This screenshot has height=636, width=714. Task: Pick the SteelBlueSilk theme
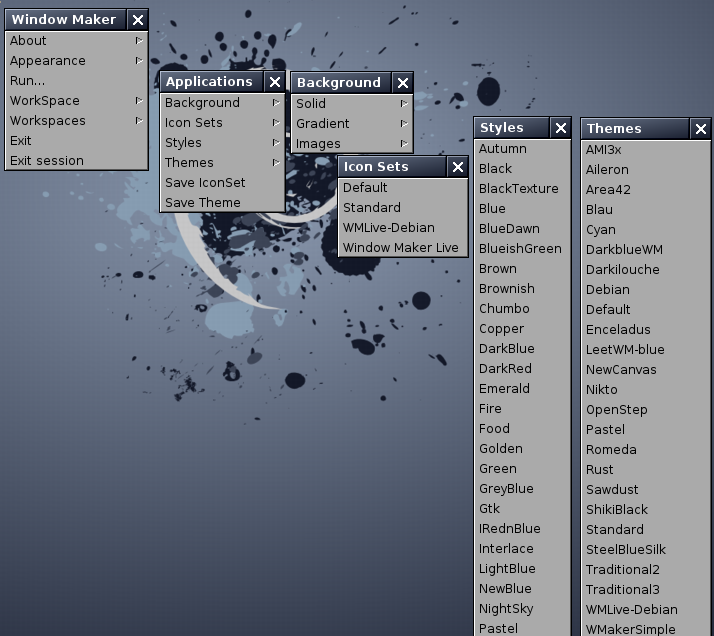(x=625, y=550)
